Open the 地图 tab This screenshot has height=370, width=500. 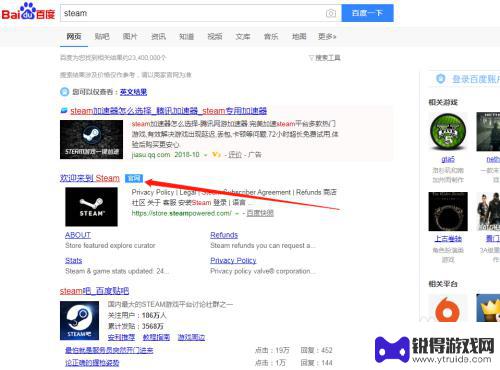[299, 36]
